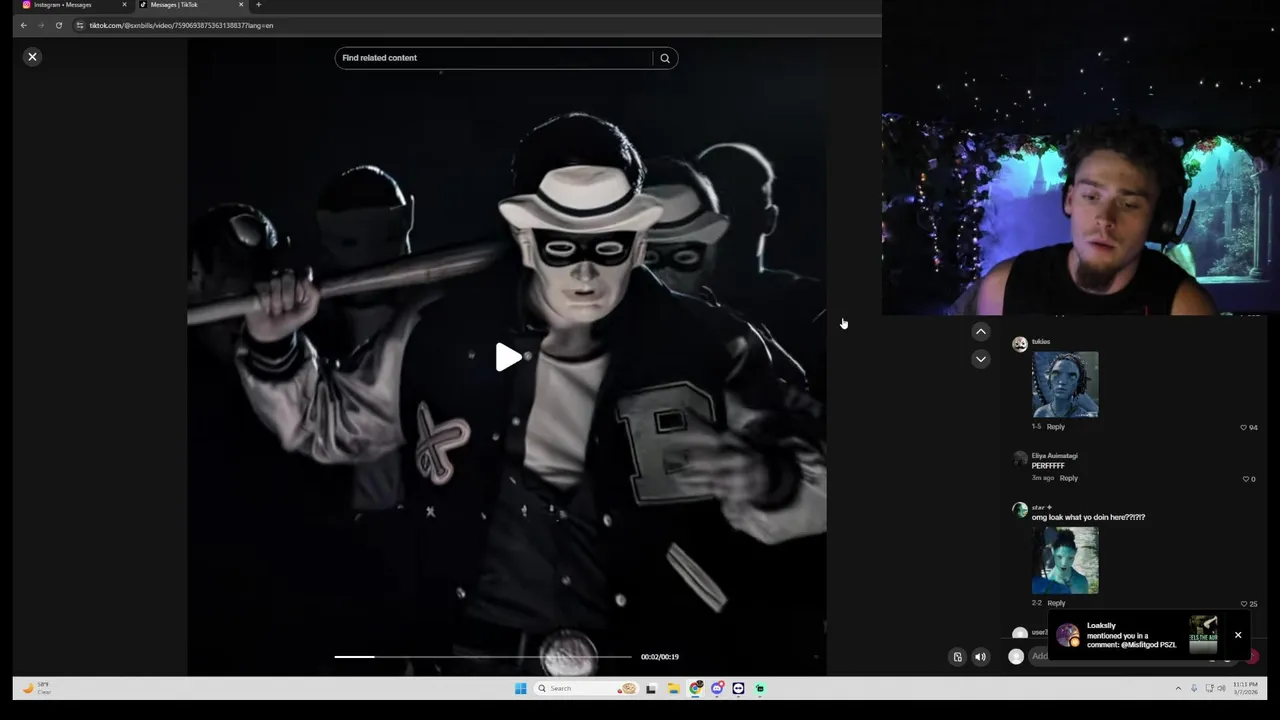
Task: Open Chrome from the taskbar
Action: click(695, 688)
